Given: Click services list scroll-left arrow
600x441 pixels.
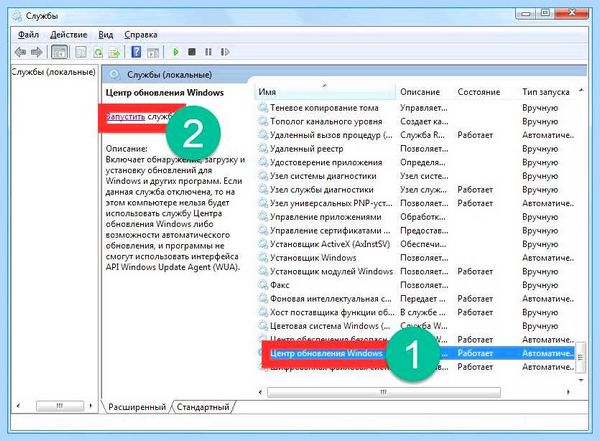Looking at the screenshot, I should [x=261, y=392].
